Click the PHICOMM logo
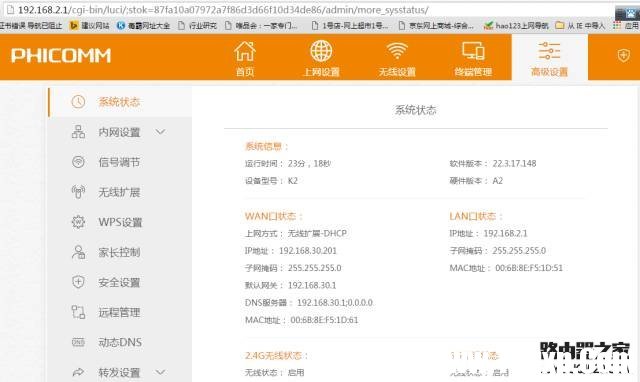Viewport: 640px width, 382px height. click(x=61, y=56)
